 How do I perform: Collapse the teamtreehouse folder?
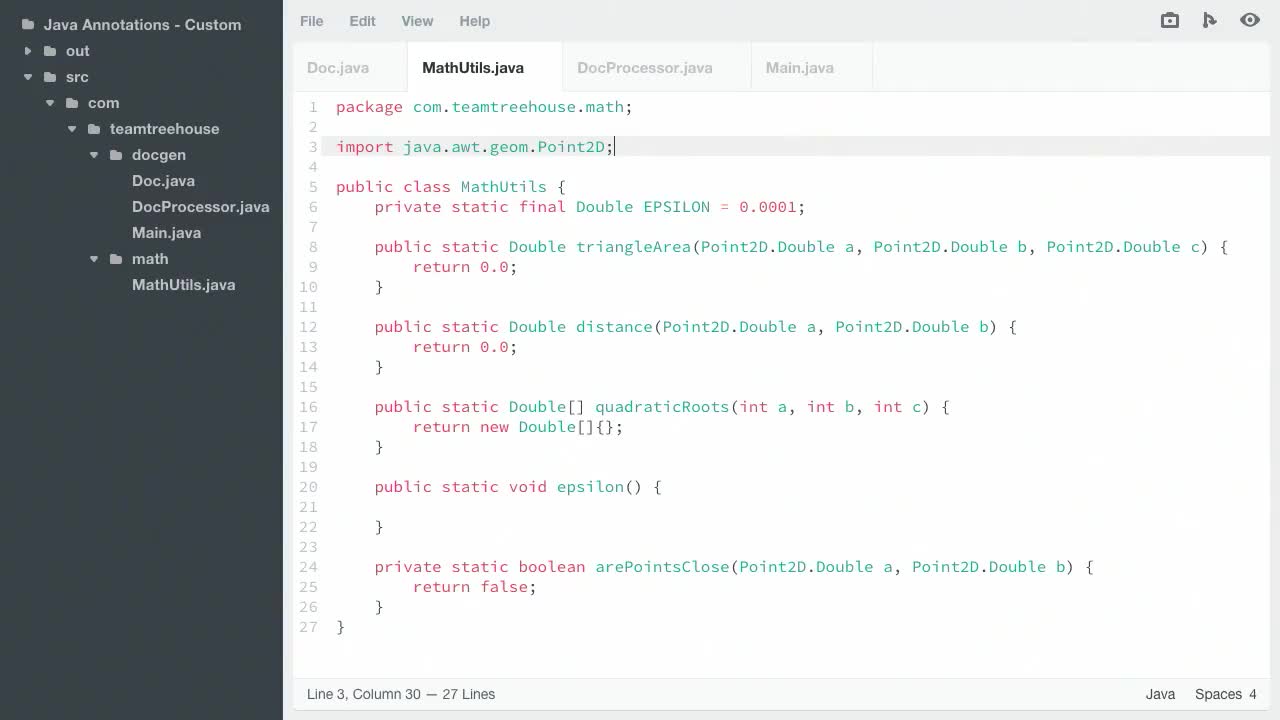click(x=71, y=129)
